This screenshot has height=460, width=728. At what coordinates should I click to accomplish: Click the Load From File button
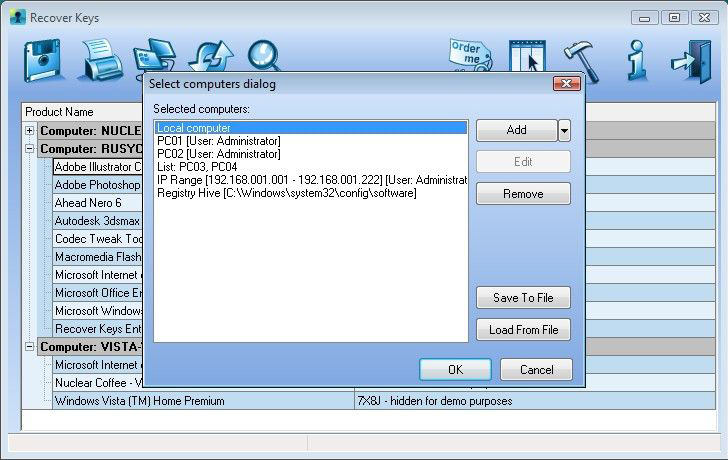[x=523, y=330]
